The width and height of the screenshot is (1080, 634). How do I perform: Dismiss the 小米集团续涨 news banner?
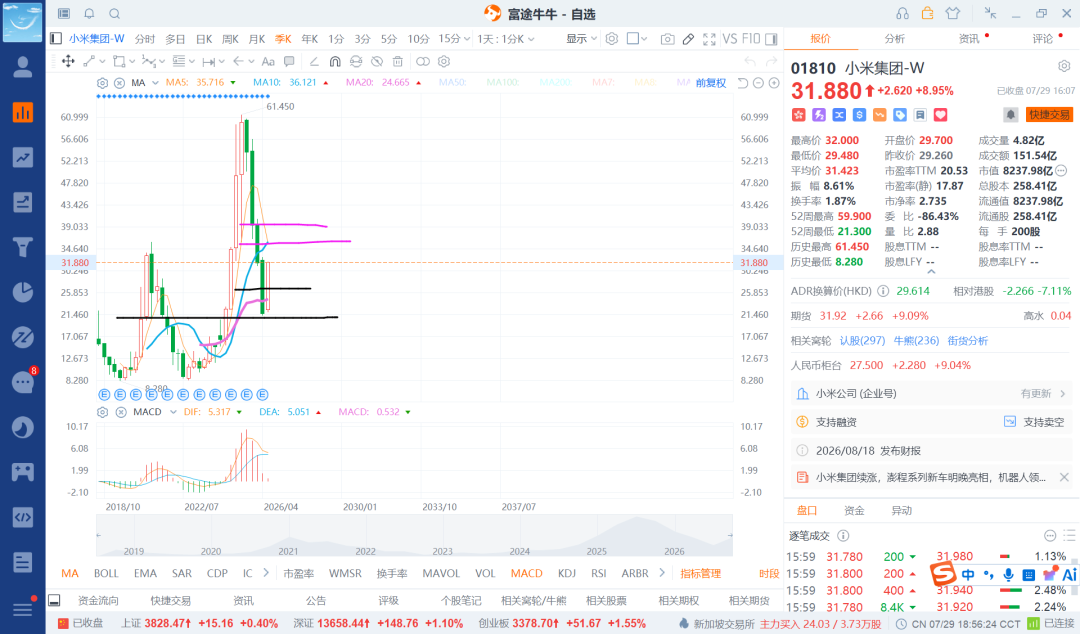pyautogui.click(x=1064, y=477)
